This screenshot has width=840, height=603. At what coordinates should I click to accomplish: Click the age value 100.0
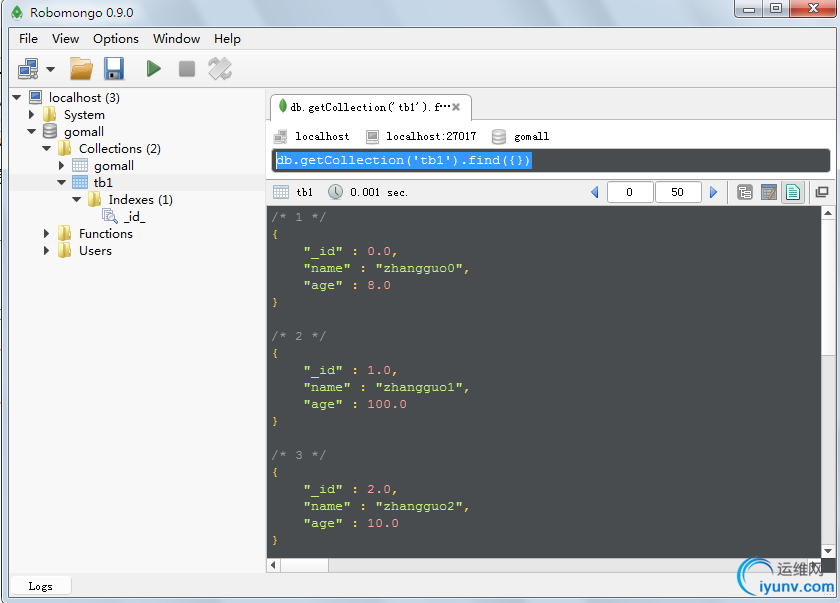387,404
